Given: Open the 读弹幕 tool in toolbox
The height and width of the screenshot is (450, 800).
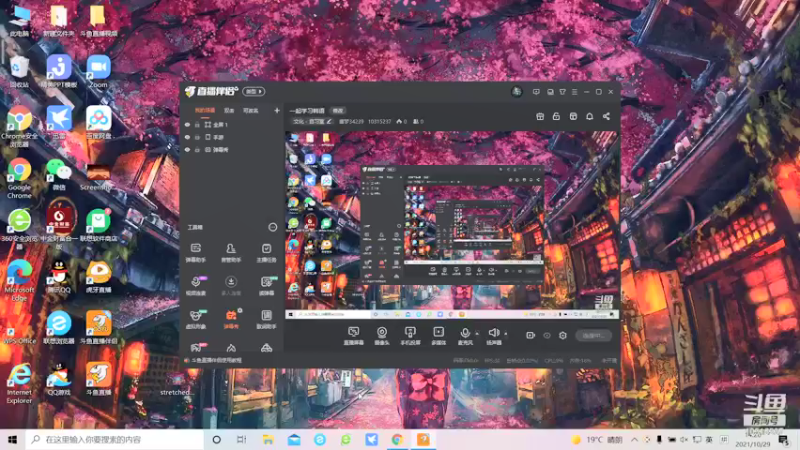Looking at the screenshot, I should click(266, 286).
